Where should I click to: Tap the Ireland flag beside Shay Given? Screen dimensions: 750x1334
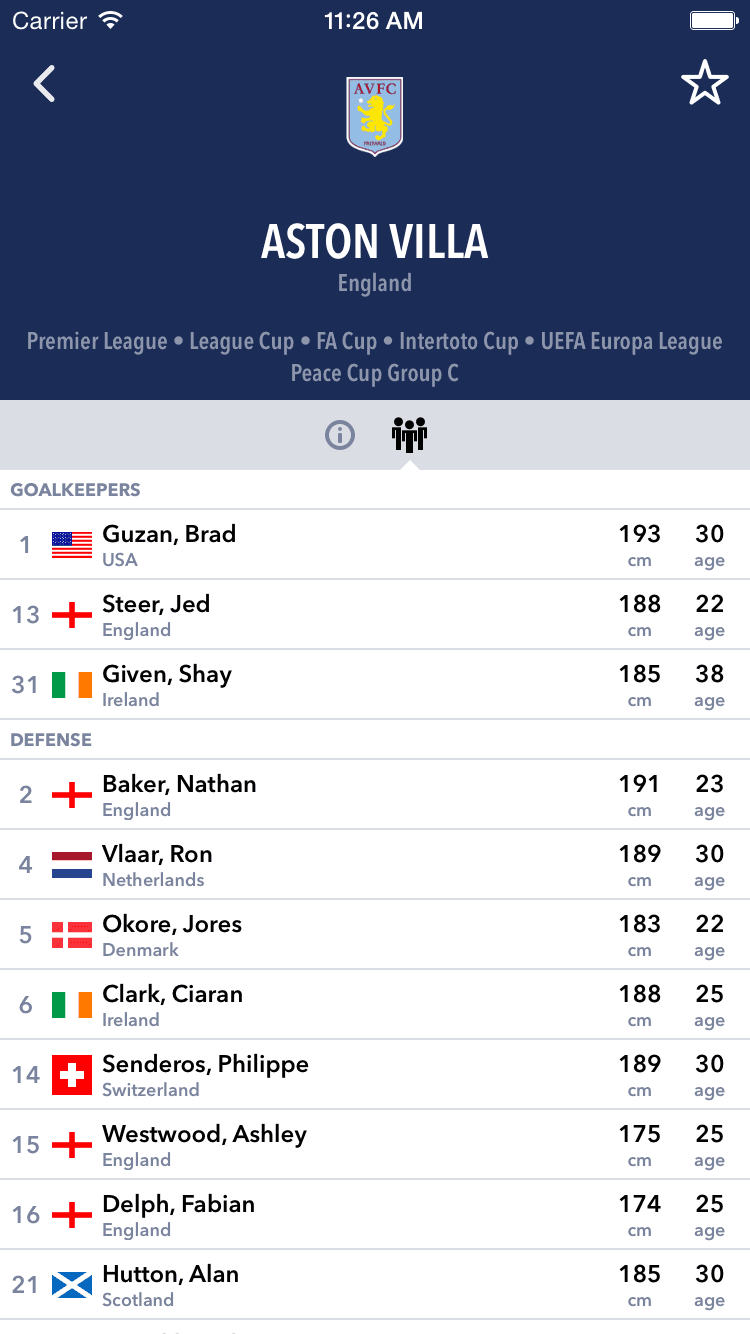(72, 685)
